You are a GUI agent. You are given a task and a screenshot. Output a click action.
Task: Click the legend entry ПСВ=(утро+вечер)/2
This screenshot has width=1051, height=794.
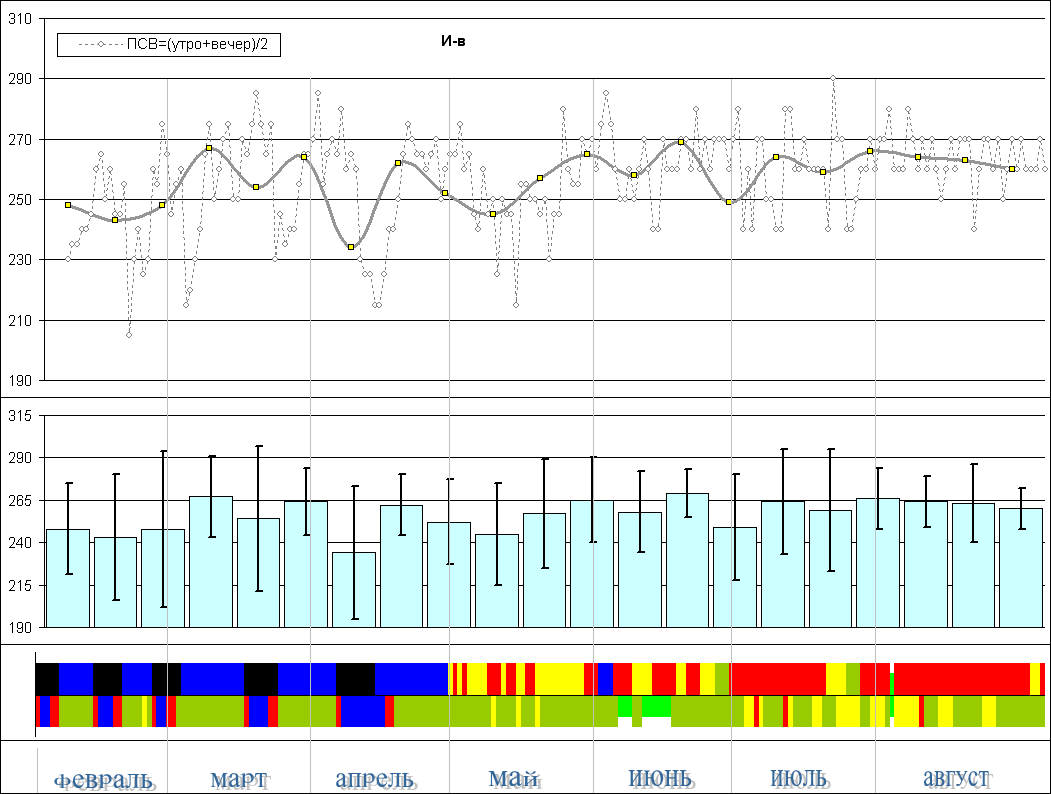pos(168,45)
